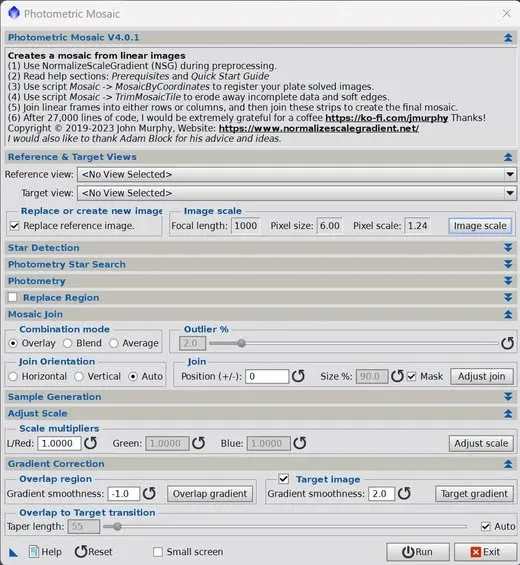Collapse Gradient Correction section
Image resolution: width=520 pixels, height=565 pixels.
pyautogui.click(x=508, y=464)
